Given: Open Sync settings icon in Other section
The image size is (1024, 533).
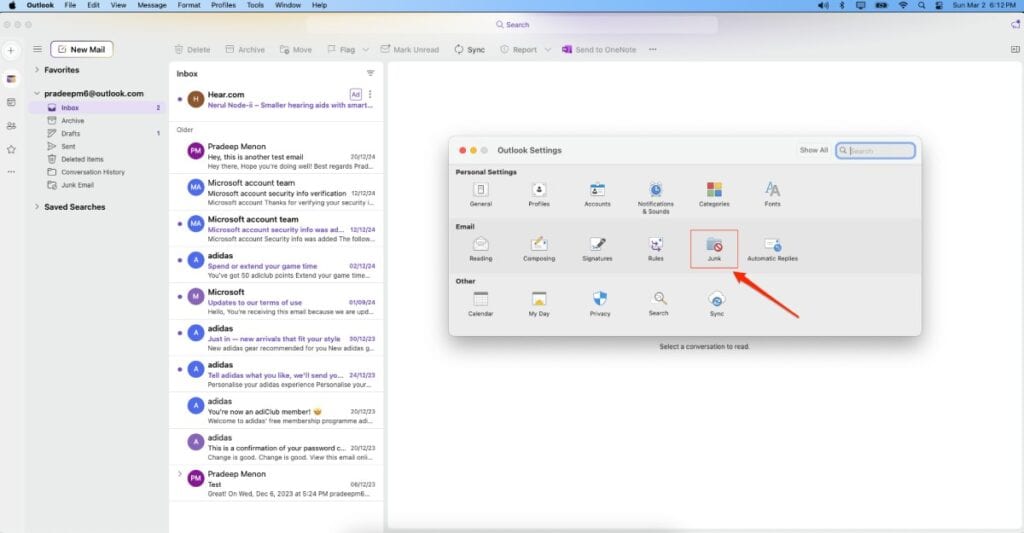Looking at the screenshot, I should [716, 304].
